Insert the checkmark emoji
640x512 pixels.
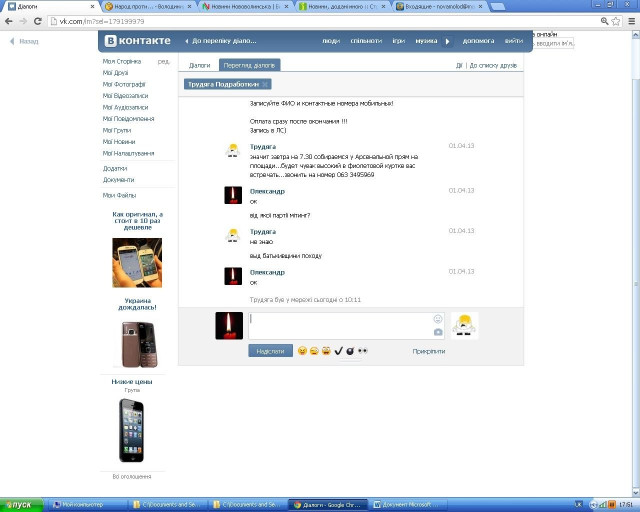point(338,351)
